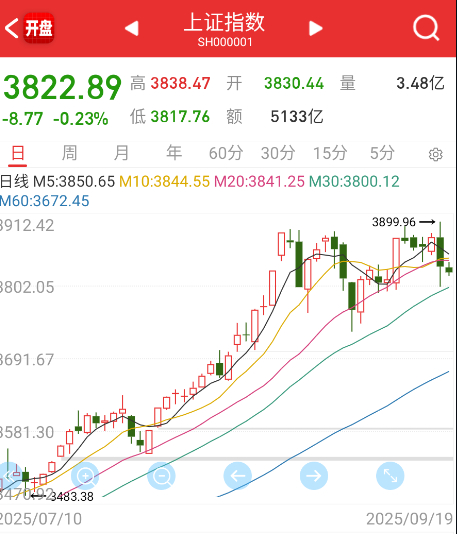Tap the 2025/07/10 start date label
457x534 pixels.
point(41,519)
